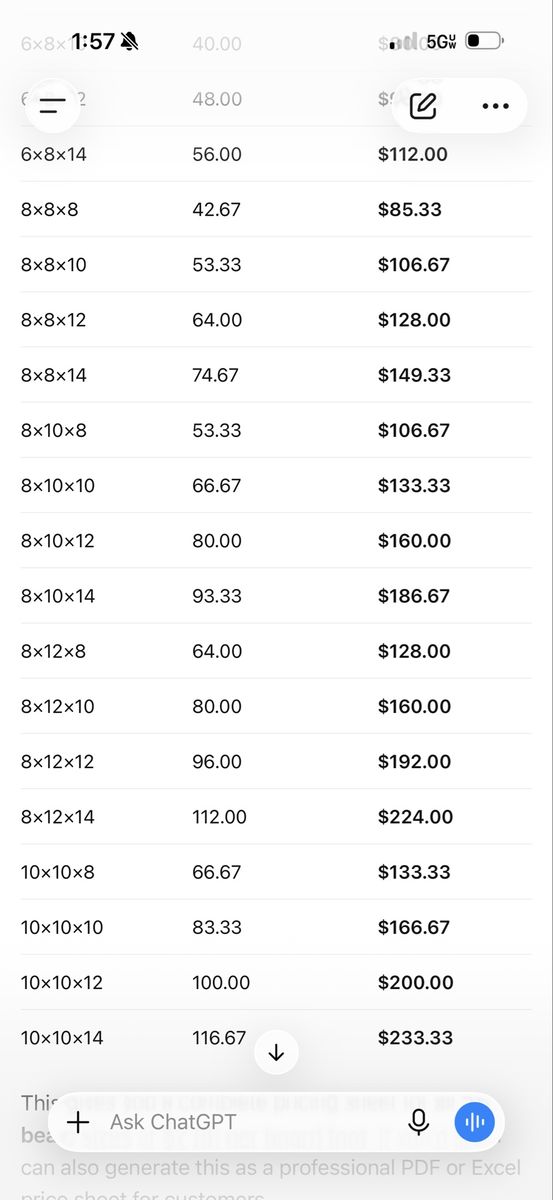Tap the battery indicator in status bar
This screenshot has height=1200, width=553.
484,41
